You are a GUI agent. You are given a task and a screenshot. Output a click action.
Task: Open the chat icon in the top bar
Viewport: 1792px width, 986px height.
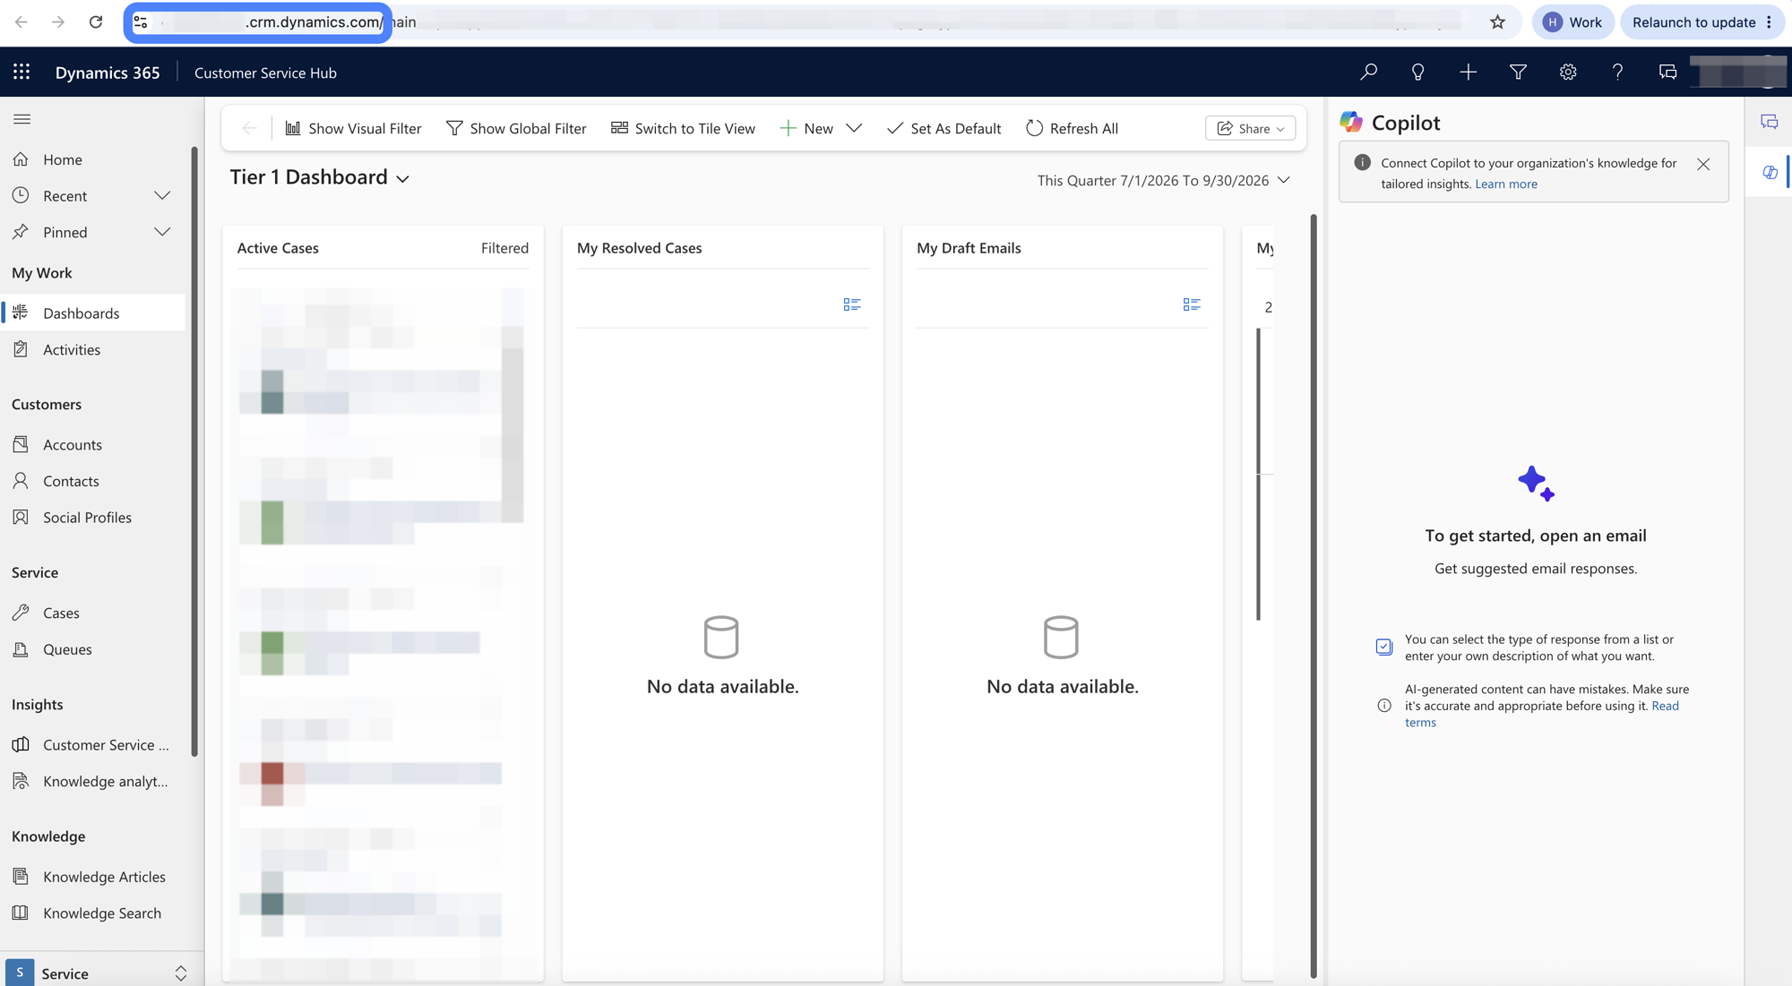click(x=1667, y=72)
